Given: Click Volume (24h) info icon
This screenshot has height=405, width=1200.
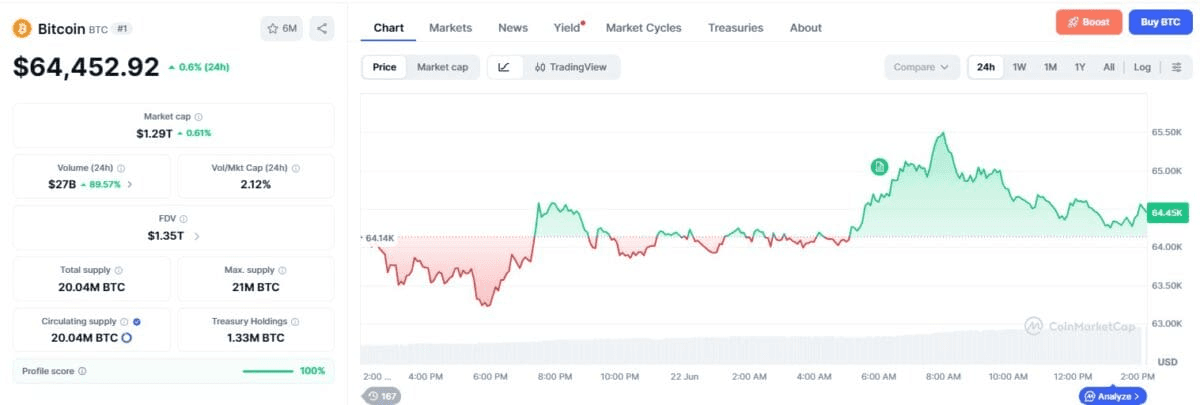Looking at the screenshot, I should (x=121, y=169).
